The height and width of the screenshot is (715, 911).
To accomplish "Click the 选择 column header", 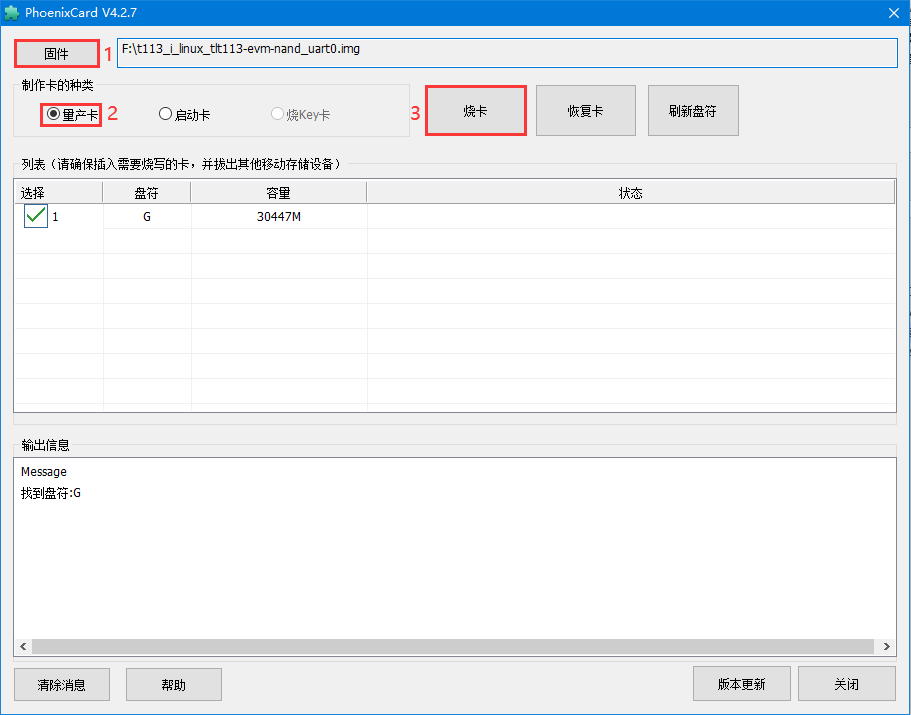I will [x=58, y=193].
